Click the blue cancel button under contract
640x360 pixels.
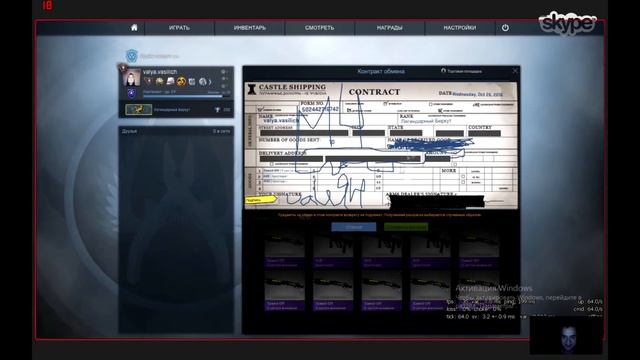(353, 227)
